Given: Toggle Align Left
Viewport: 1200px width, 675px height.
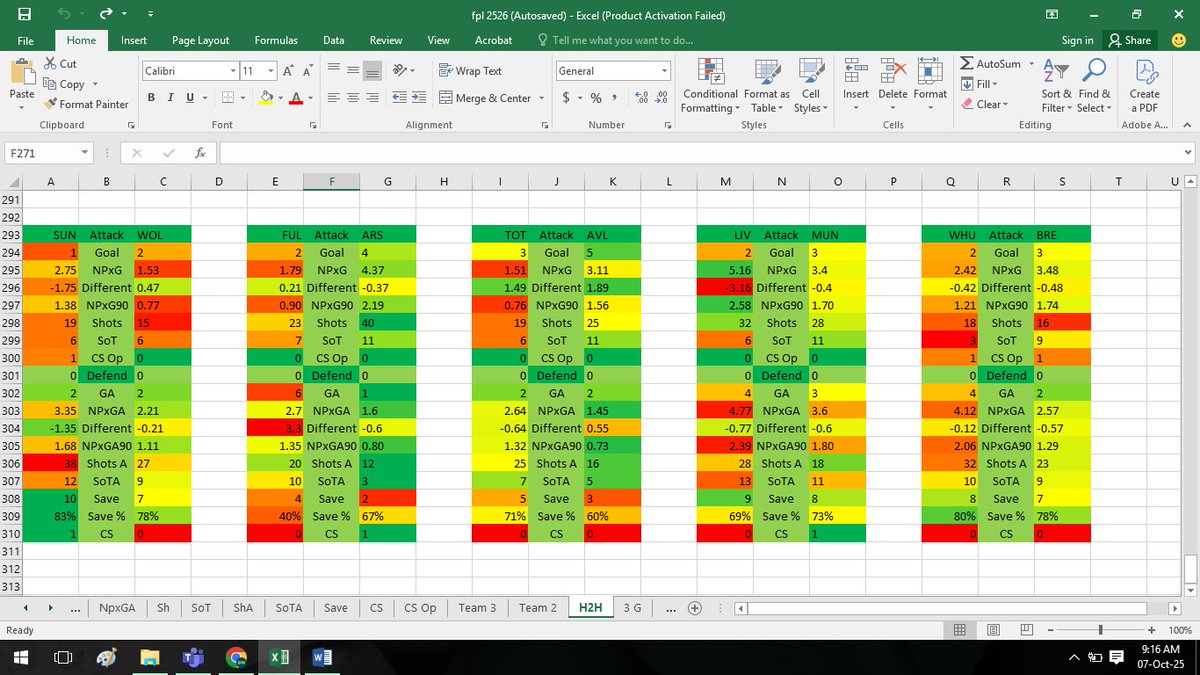Looking at the screenshot, I should click(x=335, y=98).
